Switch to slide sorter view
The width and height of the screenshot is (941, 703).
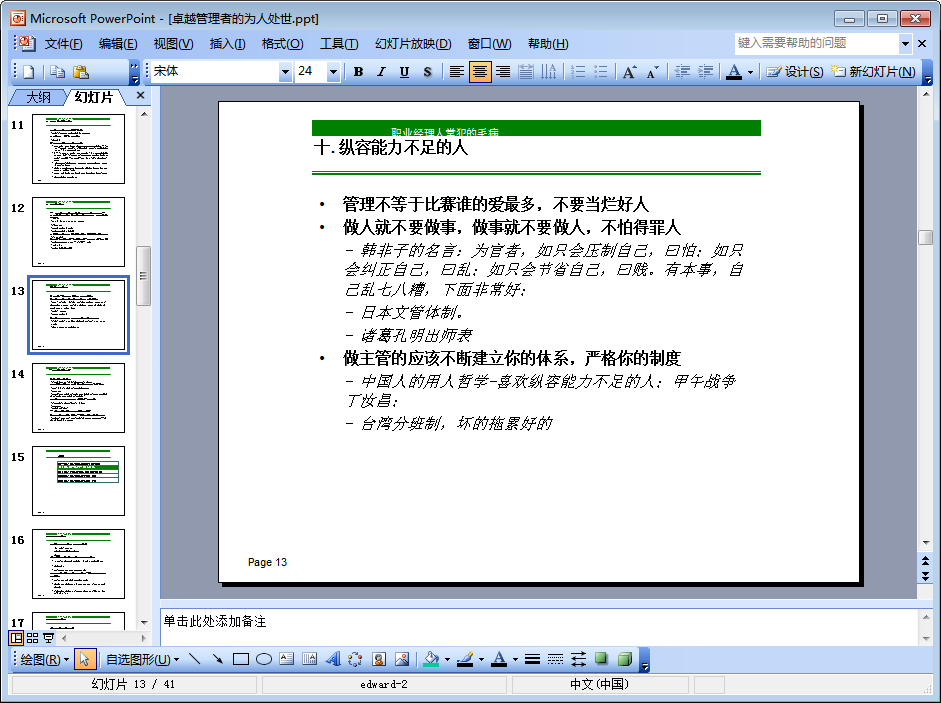click(32, 638)
